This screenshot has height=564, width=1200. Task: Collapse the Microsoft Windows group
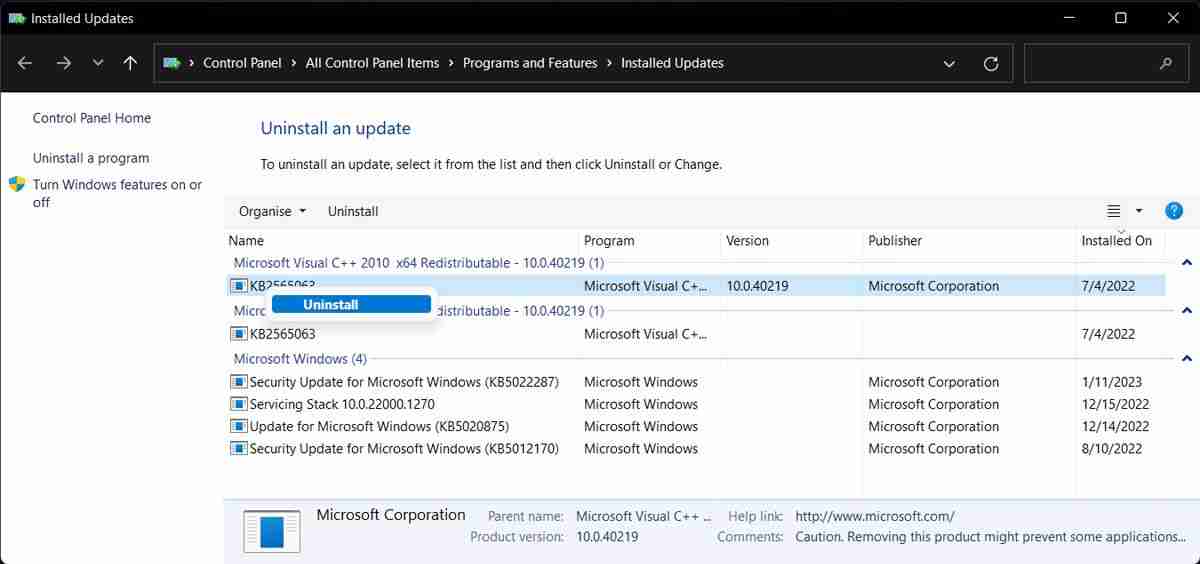[x=1186, y=359]
